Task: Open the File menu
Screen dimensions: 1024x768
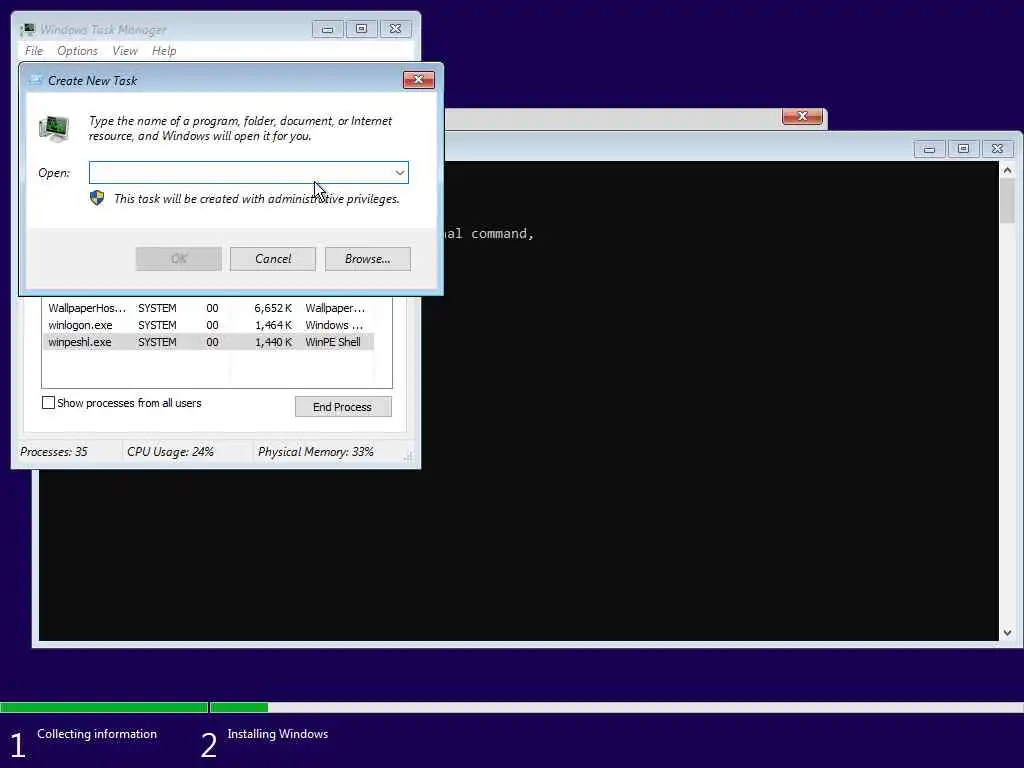Action: (34, 51)
